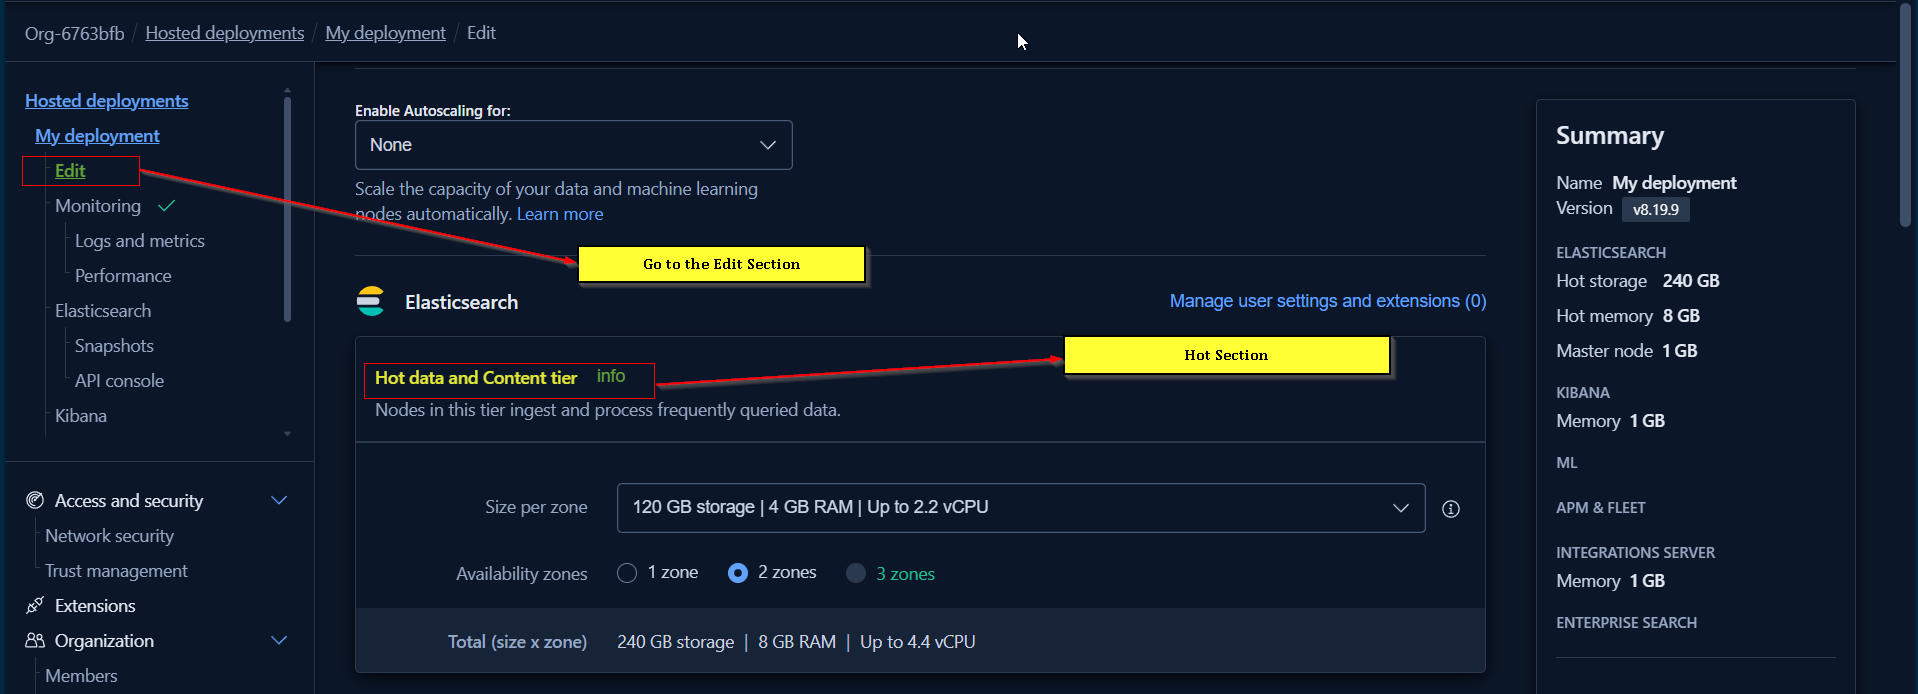The width and height of the screenshot is (1918, 694).
Task: Select the 1 zone radio option
Action: 627,573
